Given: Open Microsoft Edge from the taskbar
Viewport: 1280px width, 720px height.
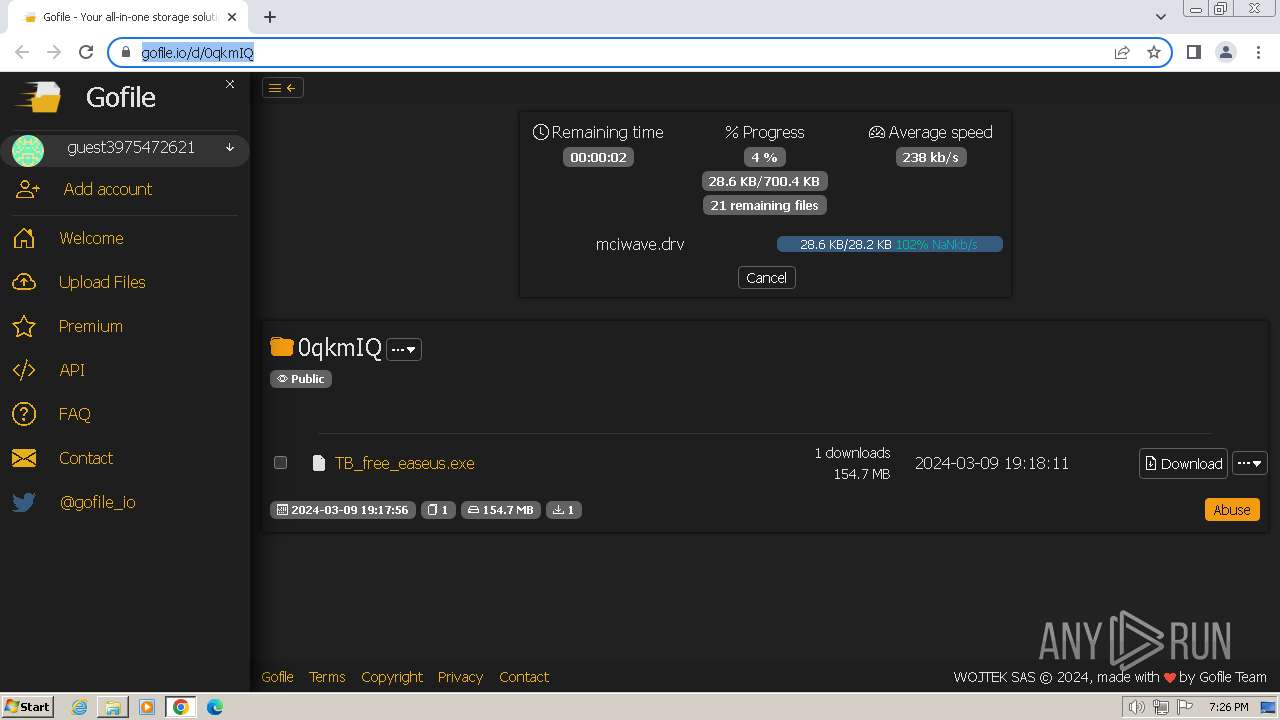Looking at the screenshot, I should click(215, 707).
